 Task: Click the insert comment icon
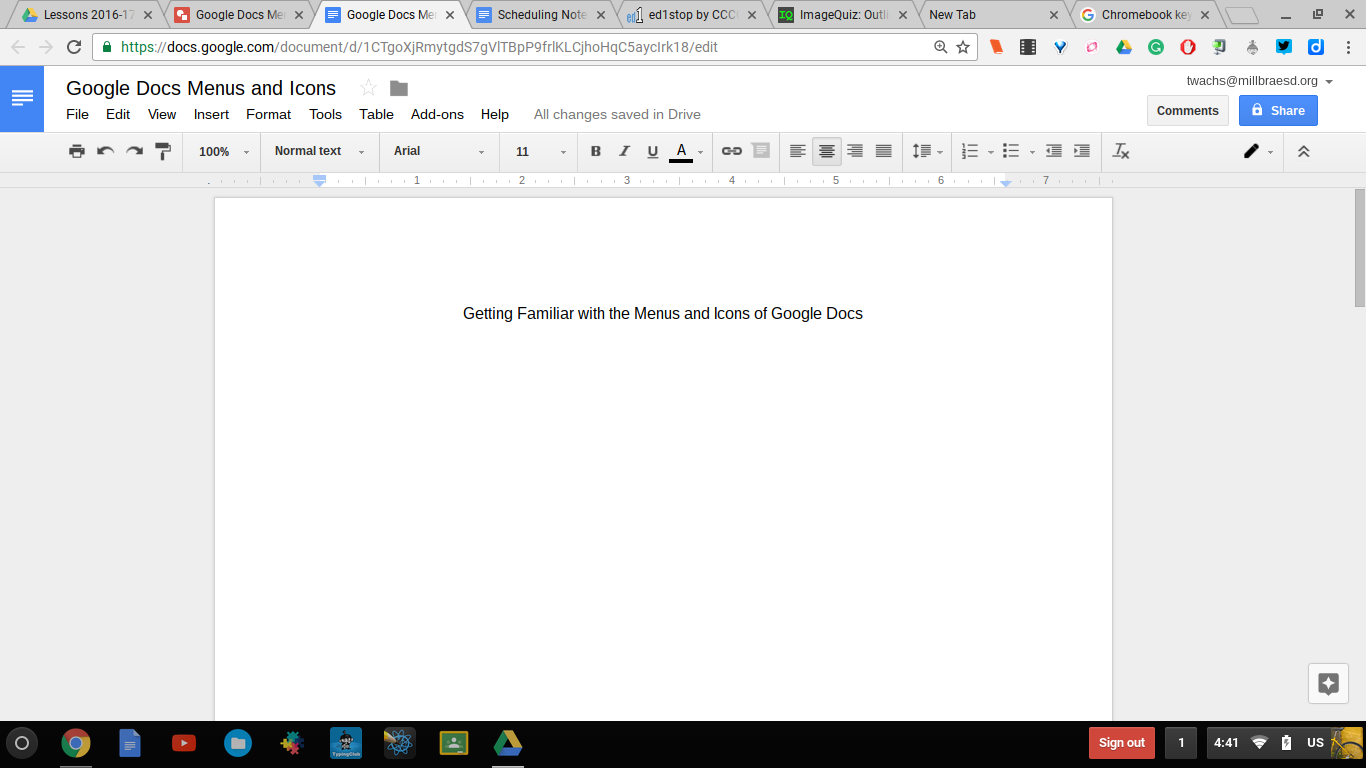pyautogui.click(x=761, y=151)
